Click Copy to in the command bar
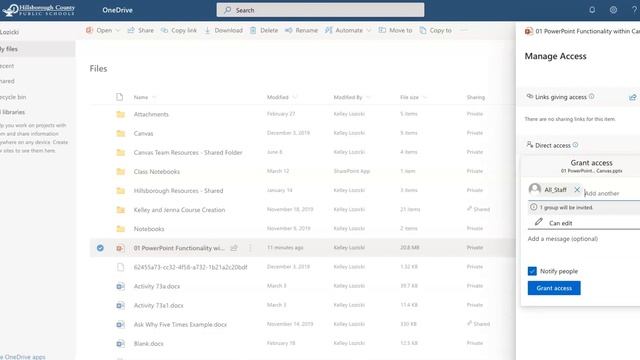The height and width of the screenshot is (360, 640). click(436, 30)
